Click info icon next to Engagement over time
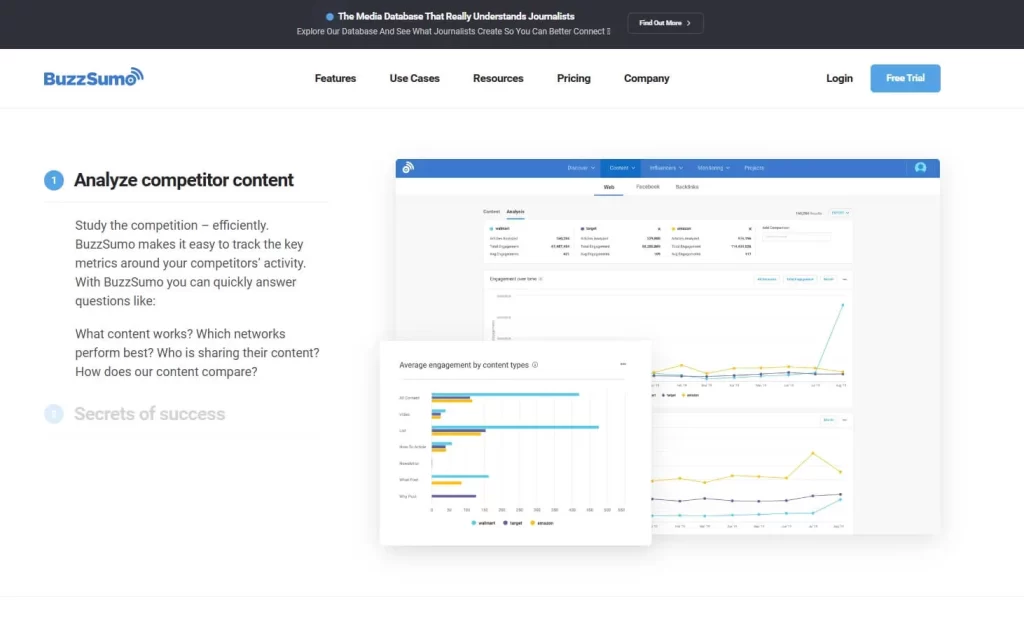This screenshot has height=617, width=1024. [x=541, y=279]
